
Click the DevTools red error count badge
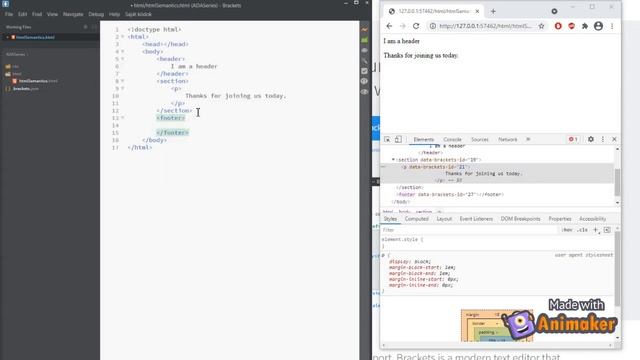[x=573, y=139]
